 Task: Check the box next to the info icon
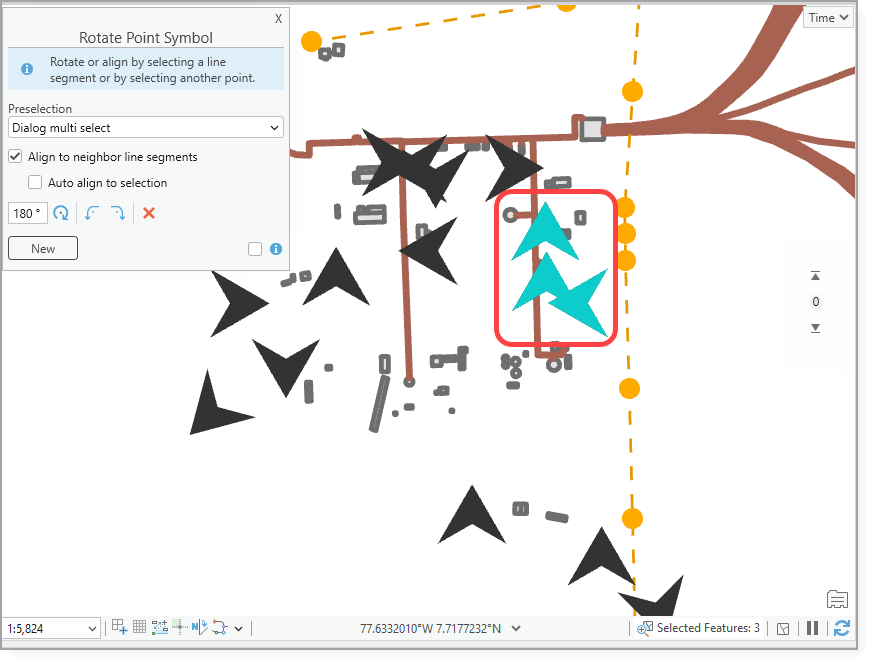(255, 249)
